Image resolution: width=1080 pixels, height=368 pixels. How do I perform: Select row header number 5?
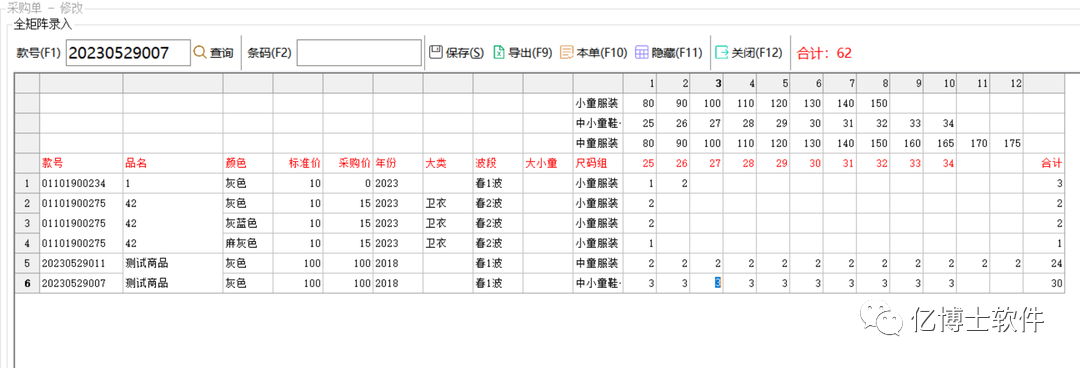(x=27, y=263)
